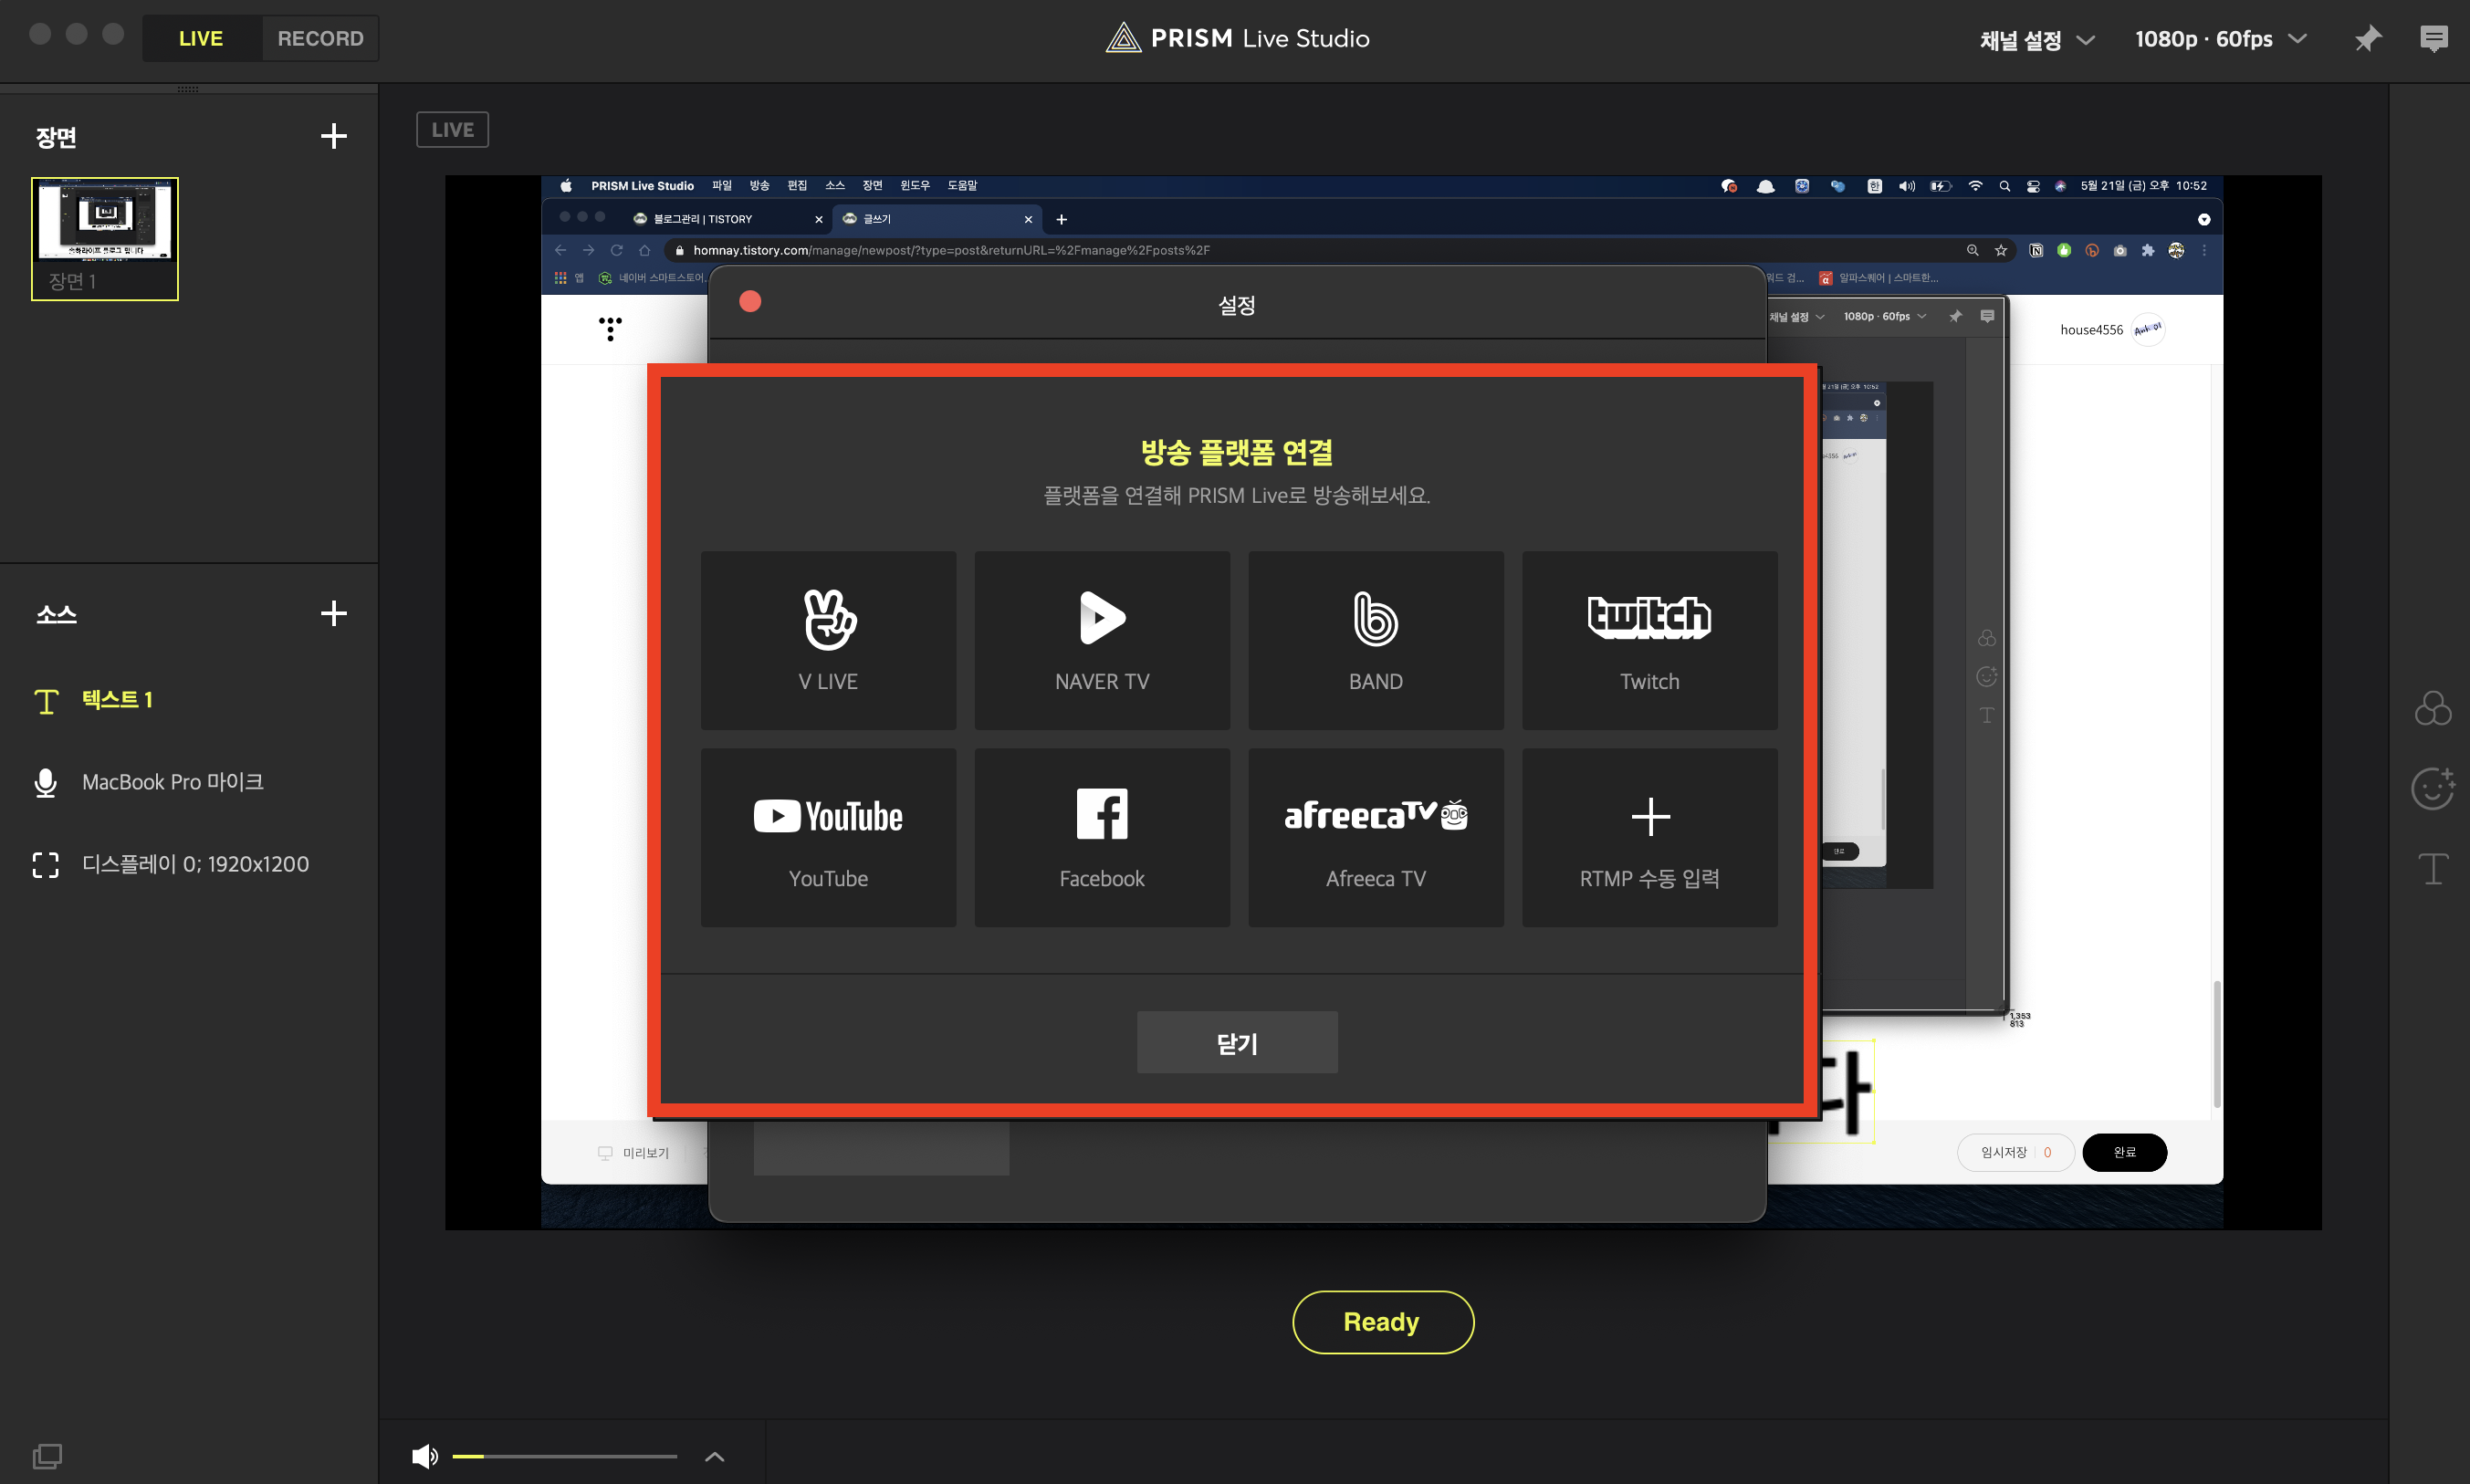Open the 방송 menu in the captured menu bar
Viewport: 2470px width, 1484px height.
point(759,186)
